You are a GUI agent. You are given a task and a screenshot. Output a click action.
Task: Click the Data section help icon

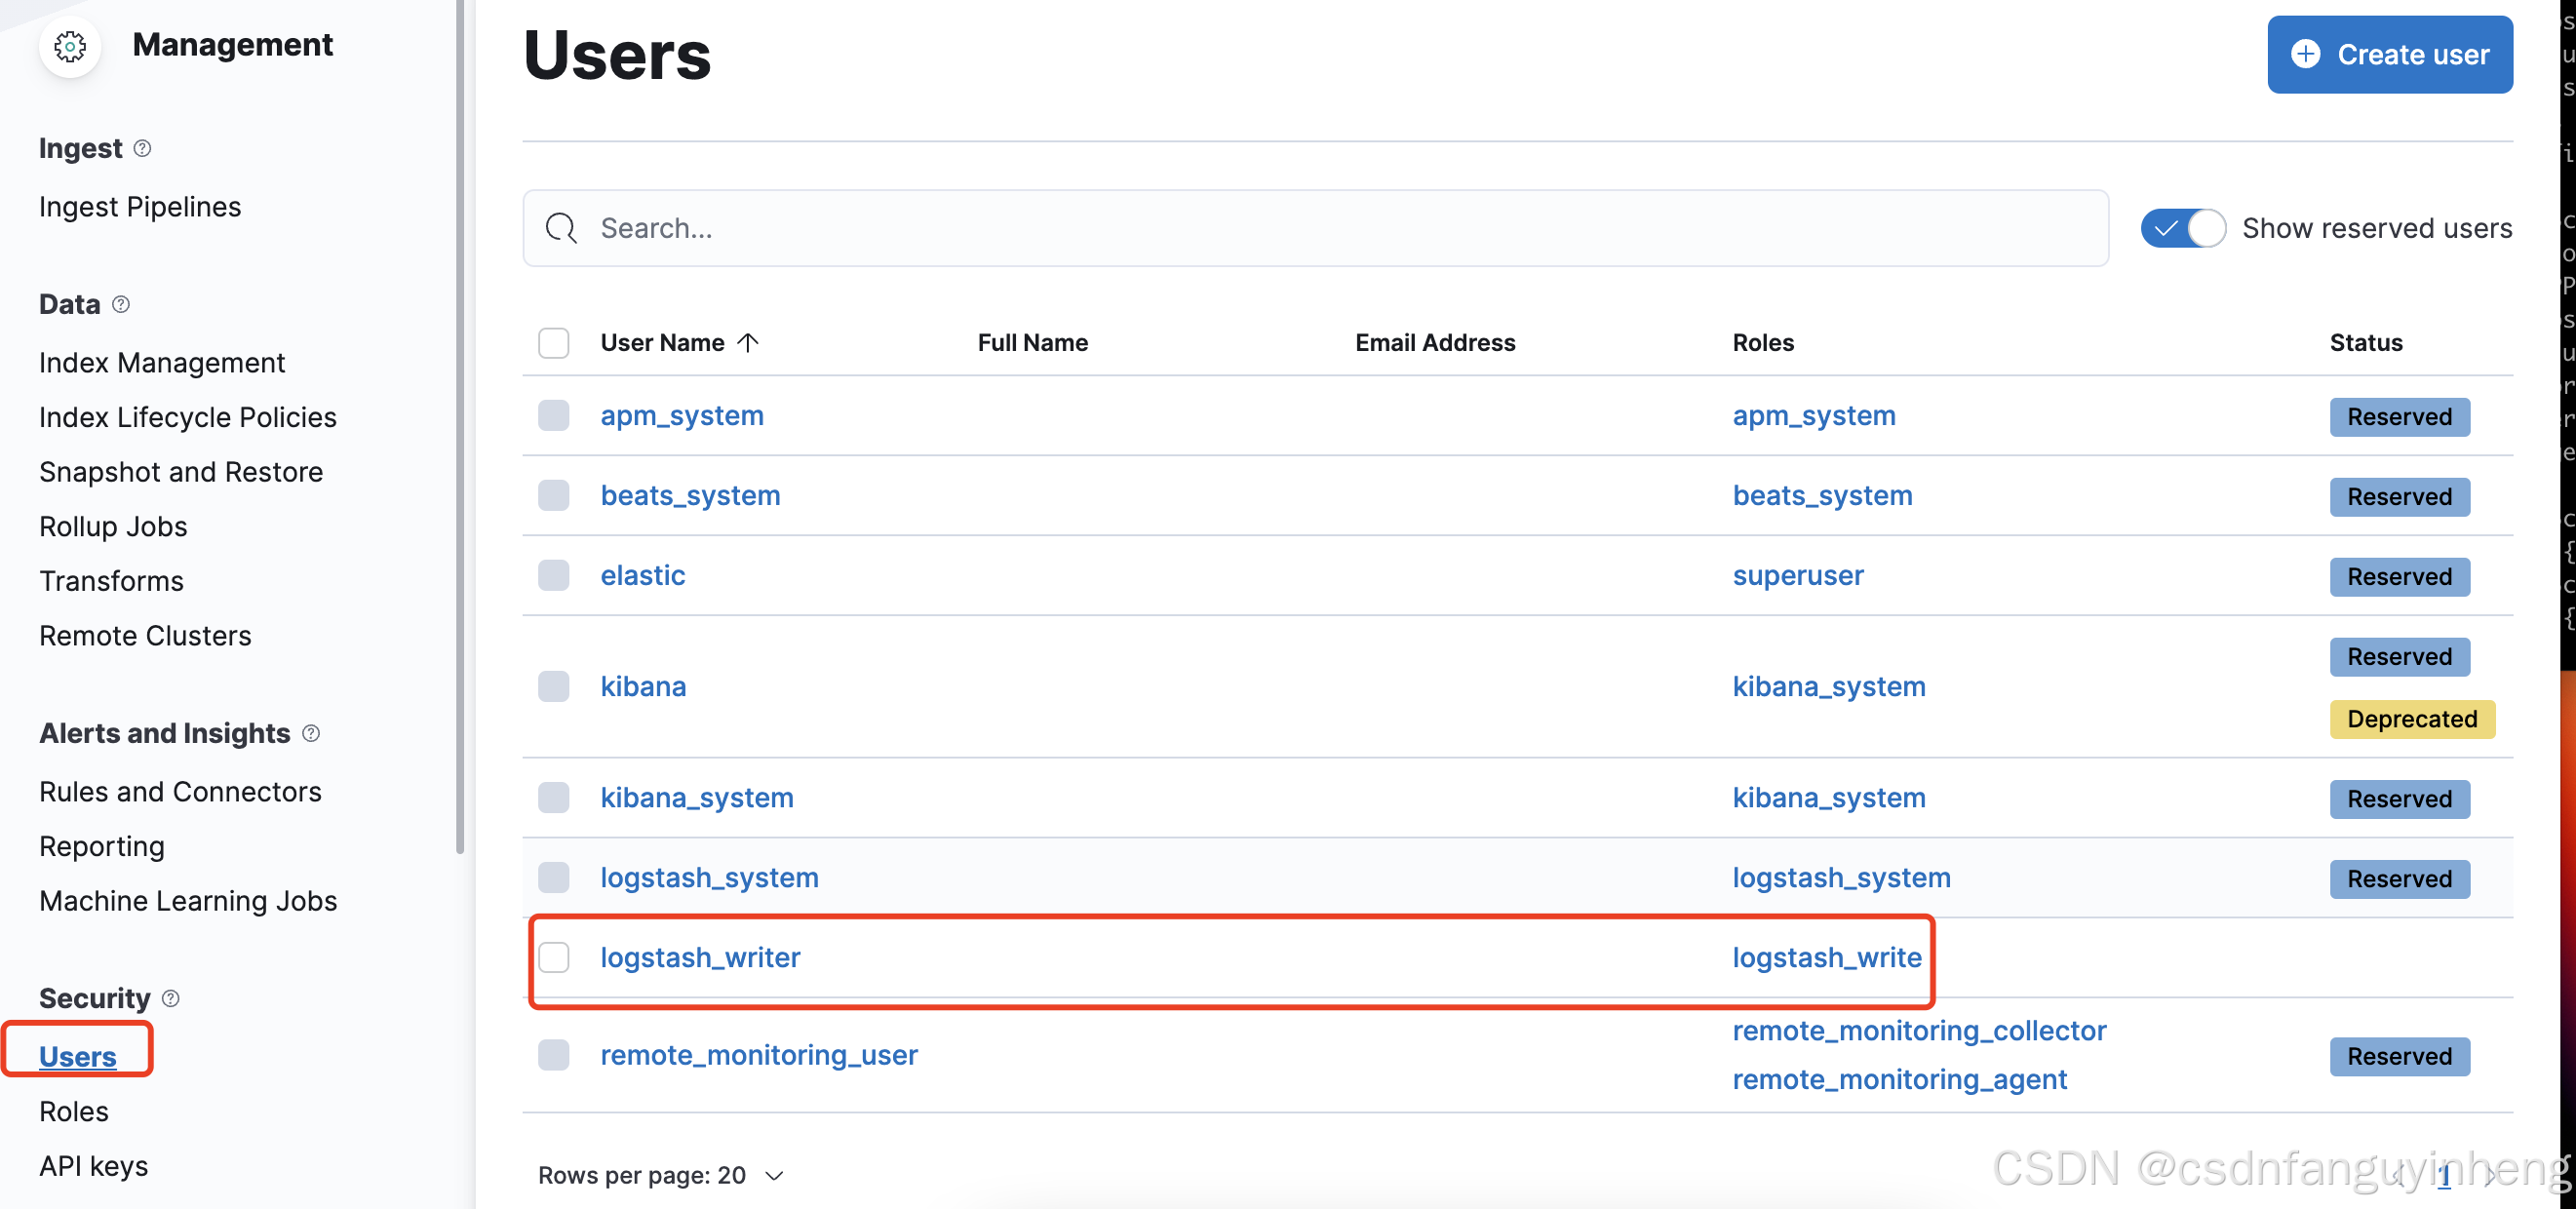click(x=121, y=304)
